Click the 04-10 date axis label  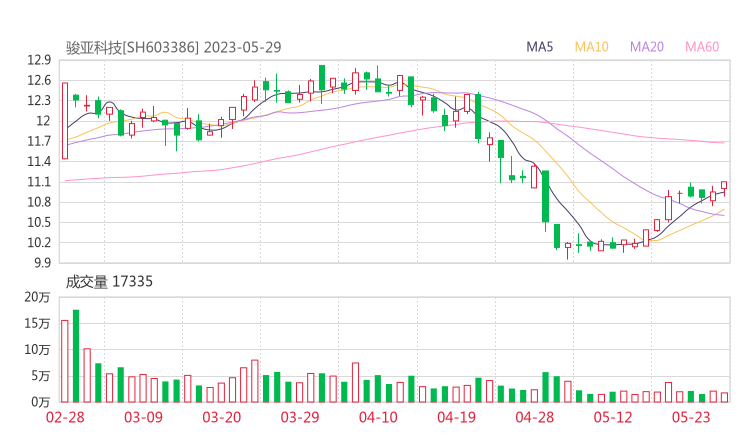click(378, 417)
